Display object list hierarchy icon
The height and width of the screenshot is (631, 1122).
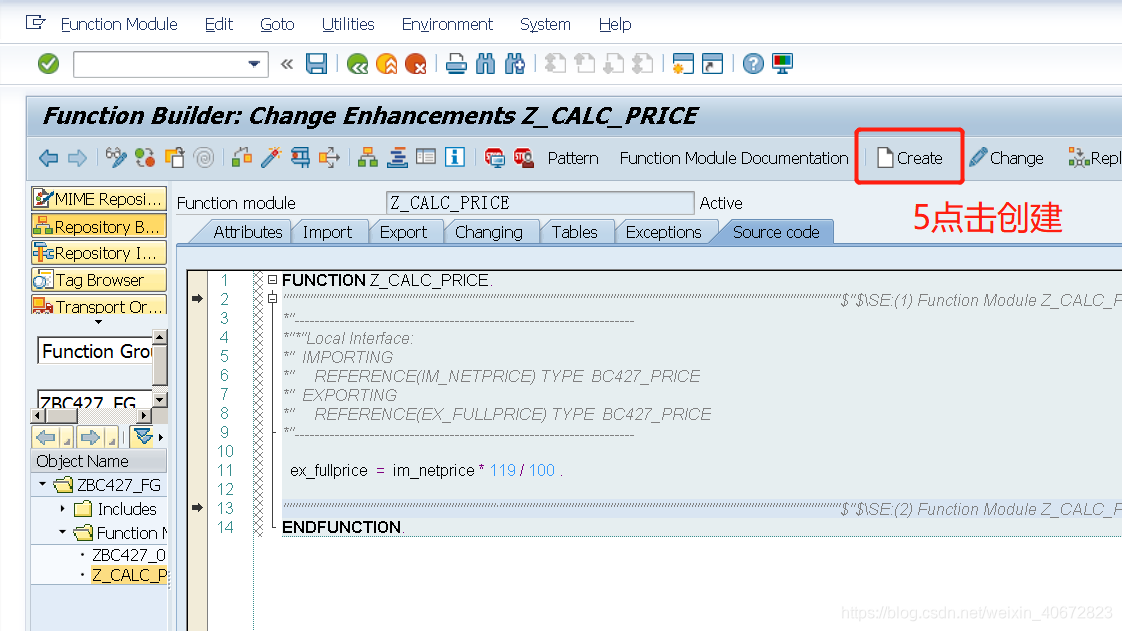point(368,157)
